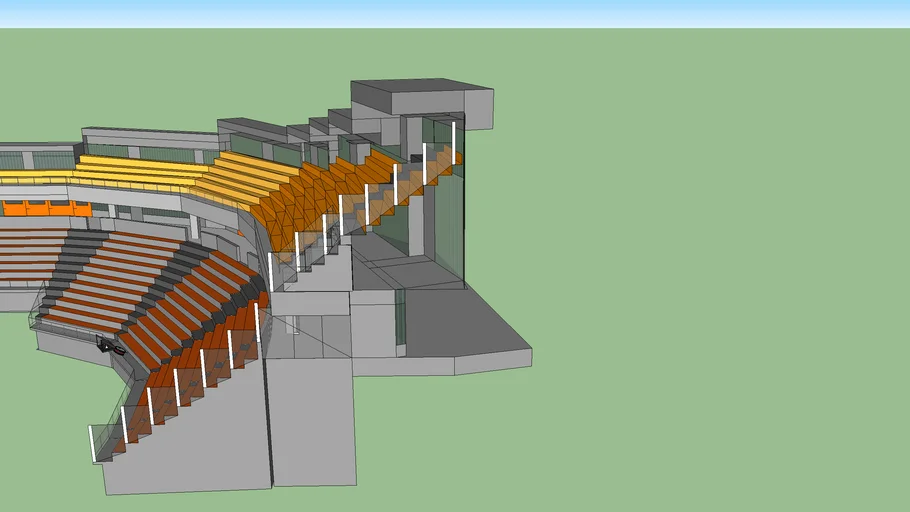
Task: Click the blue sky strip at the top
Action: [455, 13]
